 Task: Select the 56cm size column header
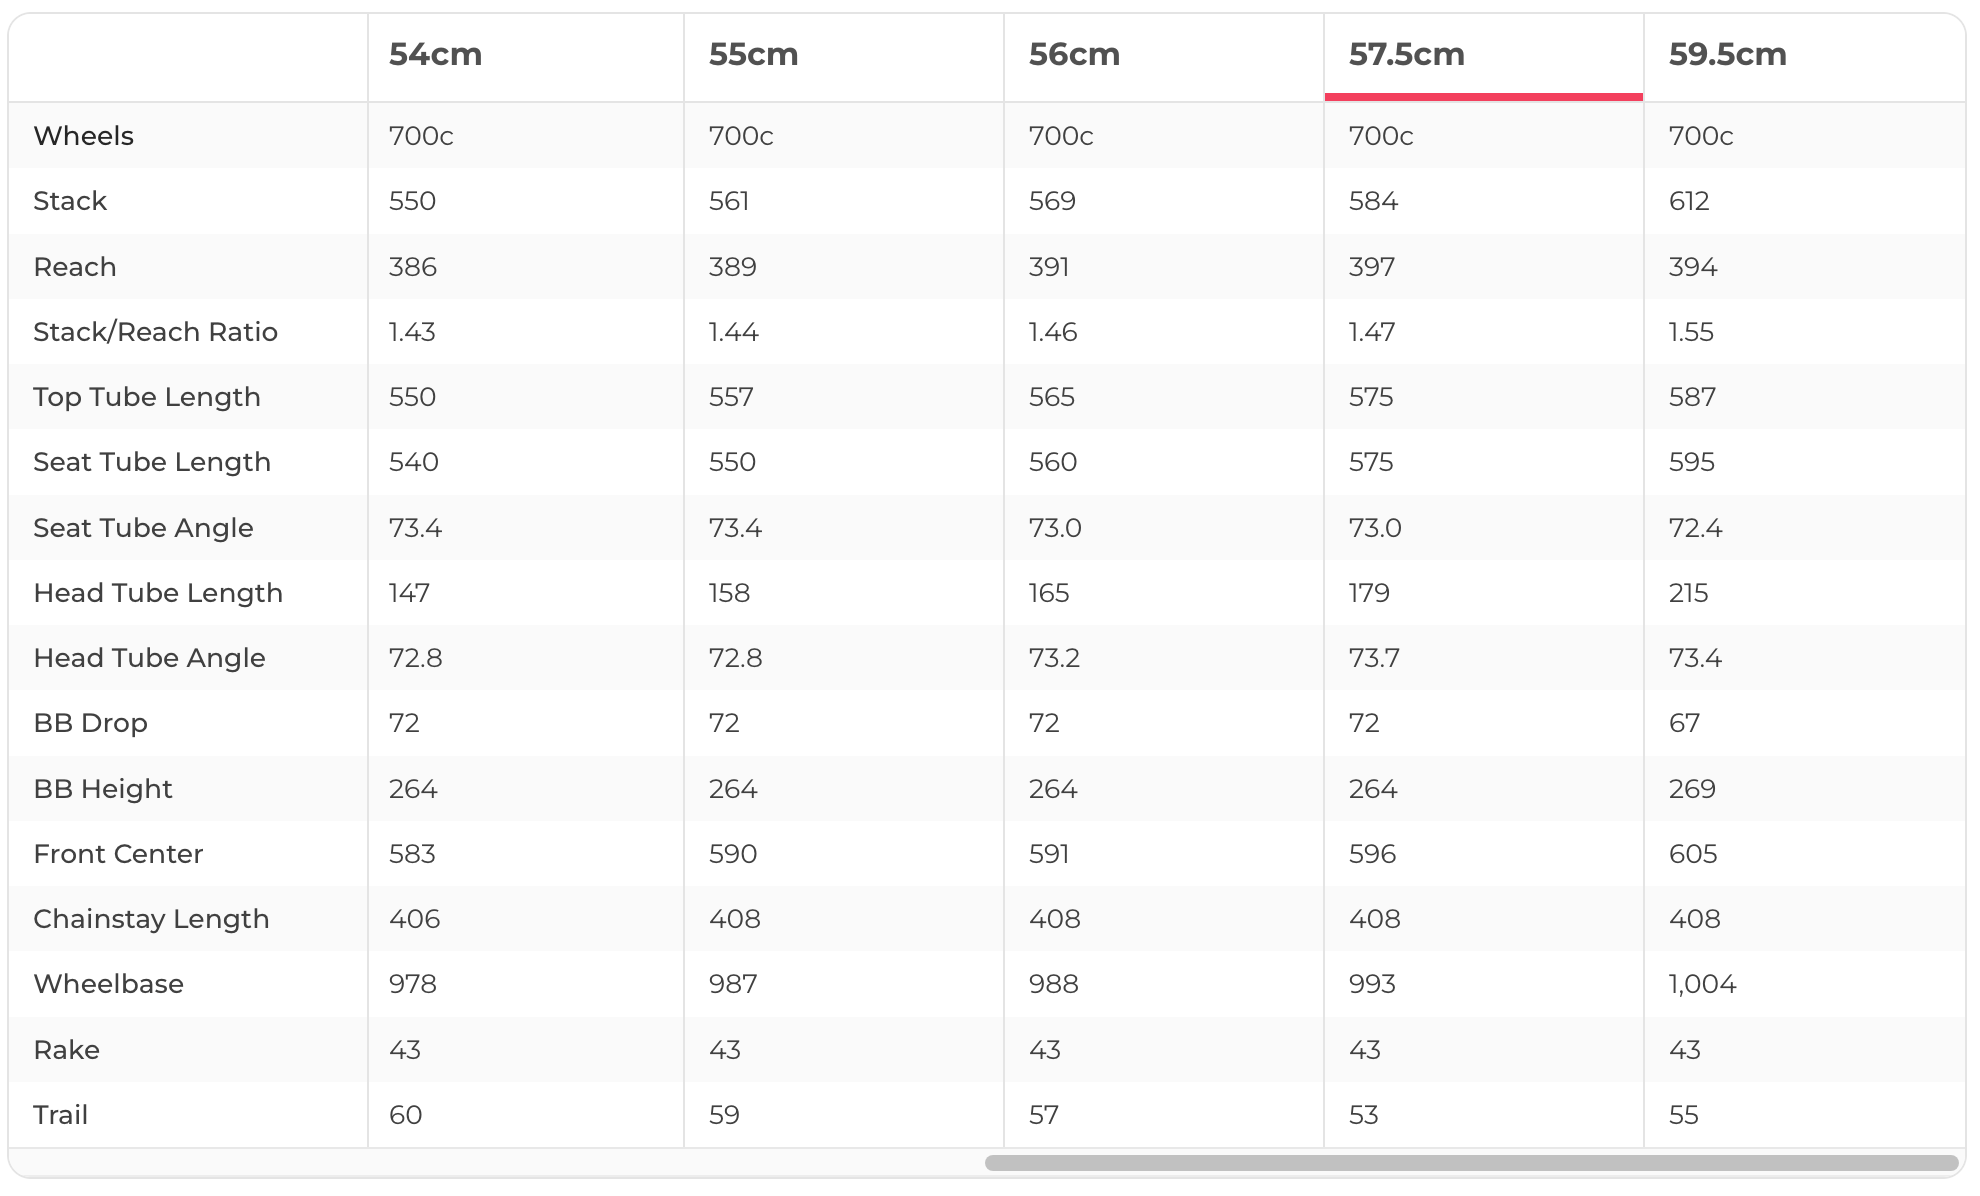tap(1074, 55)
